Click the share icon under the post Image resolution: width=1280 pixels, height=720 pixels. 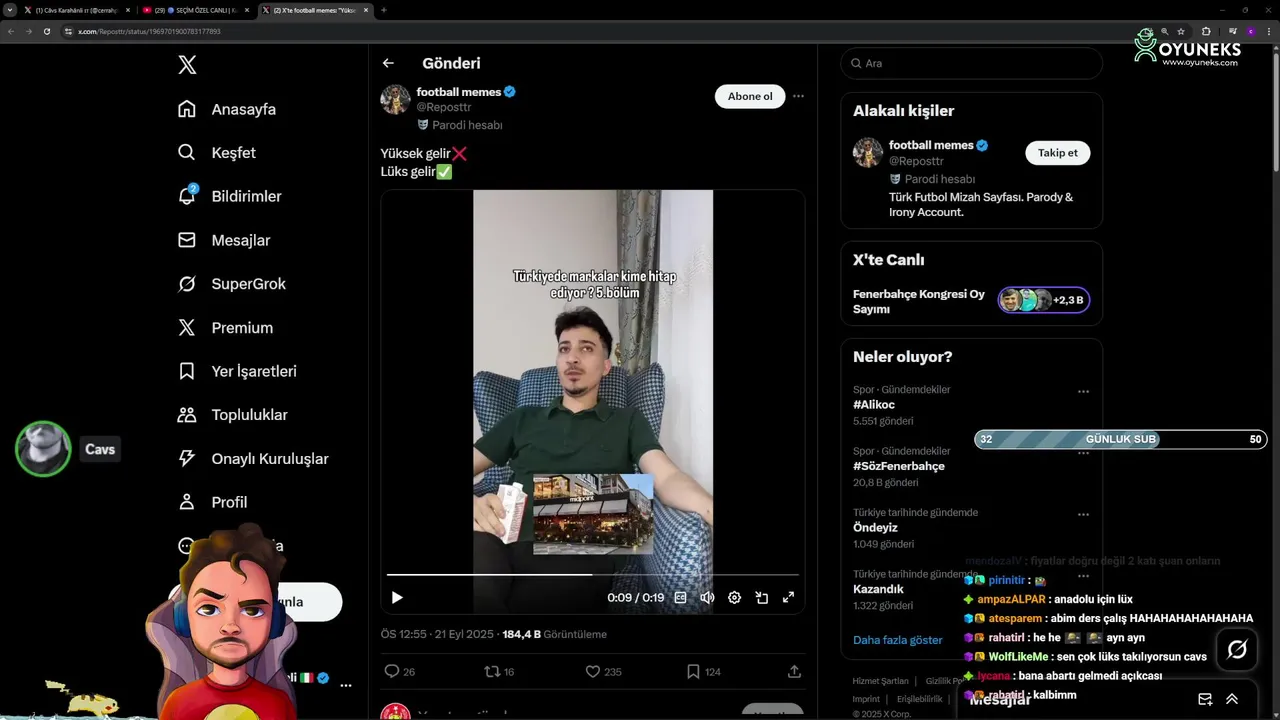[794, 671]
